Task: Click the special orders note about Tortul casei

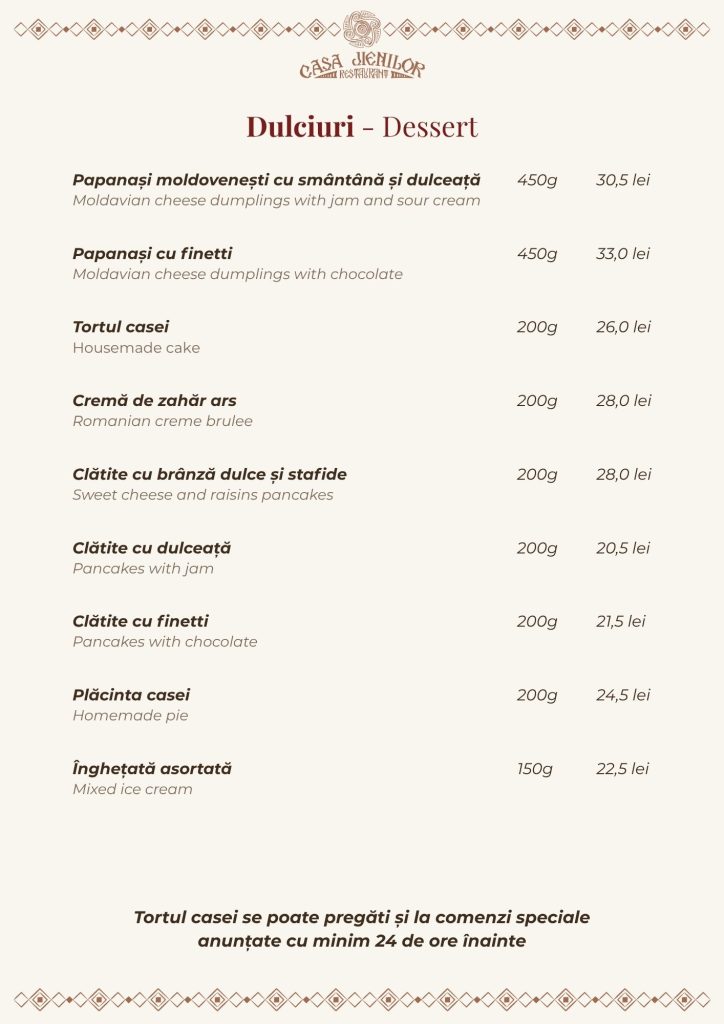Action: (362, 929)
